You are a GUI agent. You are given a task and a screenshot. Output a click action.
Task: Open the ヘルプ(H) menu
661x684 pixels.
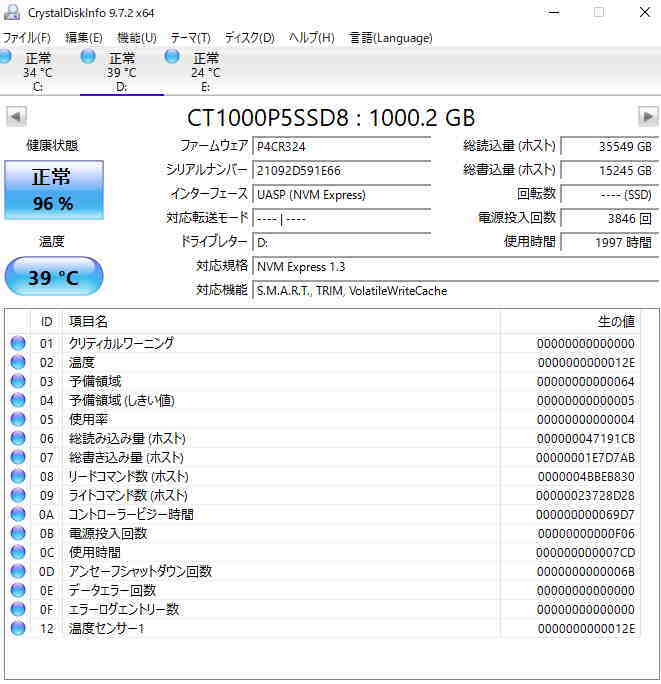pos(312,38)
